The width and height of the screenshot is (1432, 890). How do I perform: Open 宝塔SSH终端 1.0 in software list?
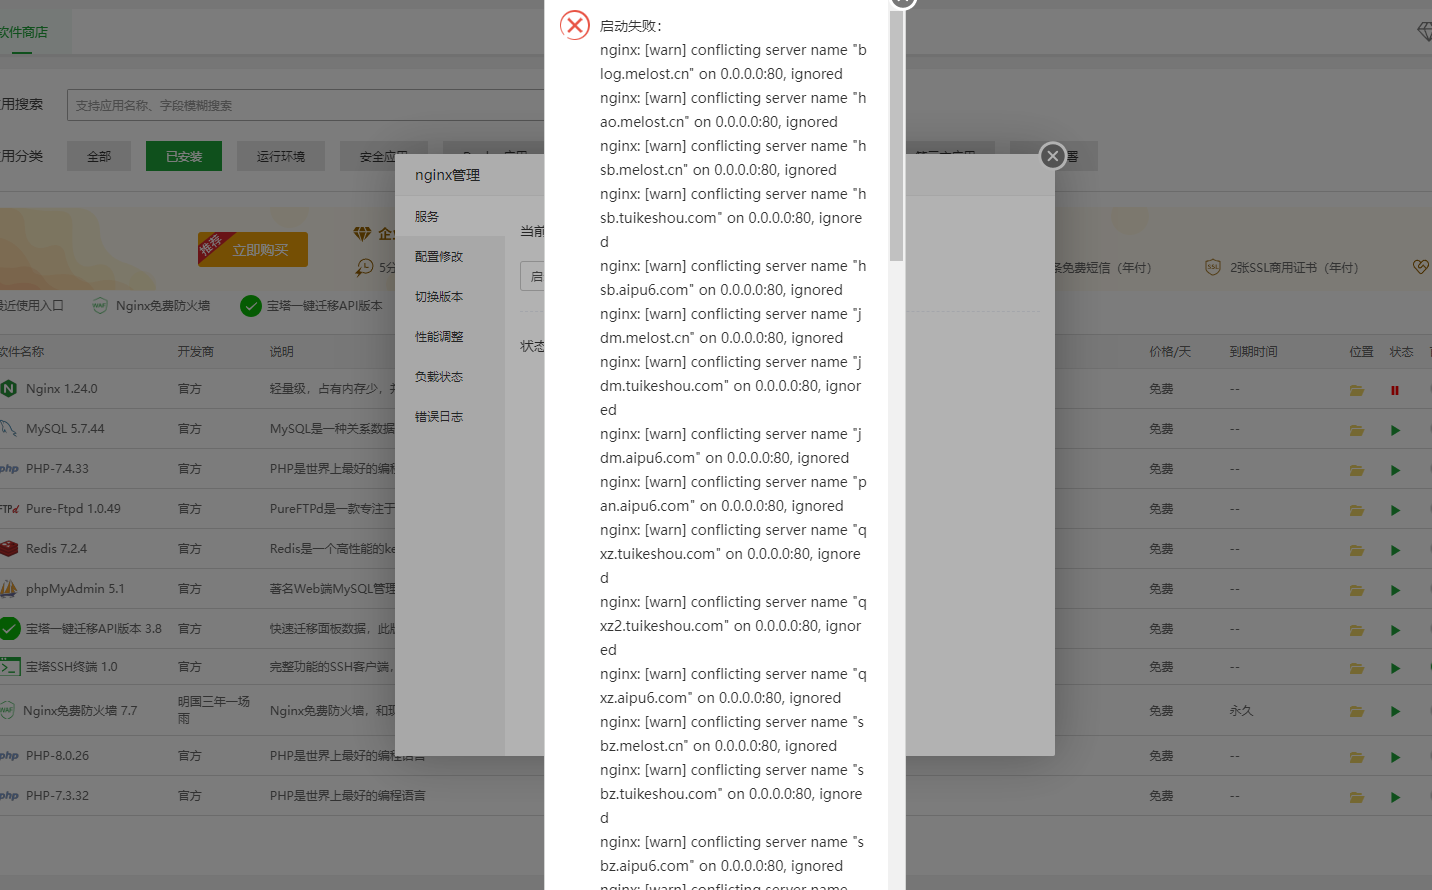point(71,666)
